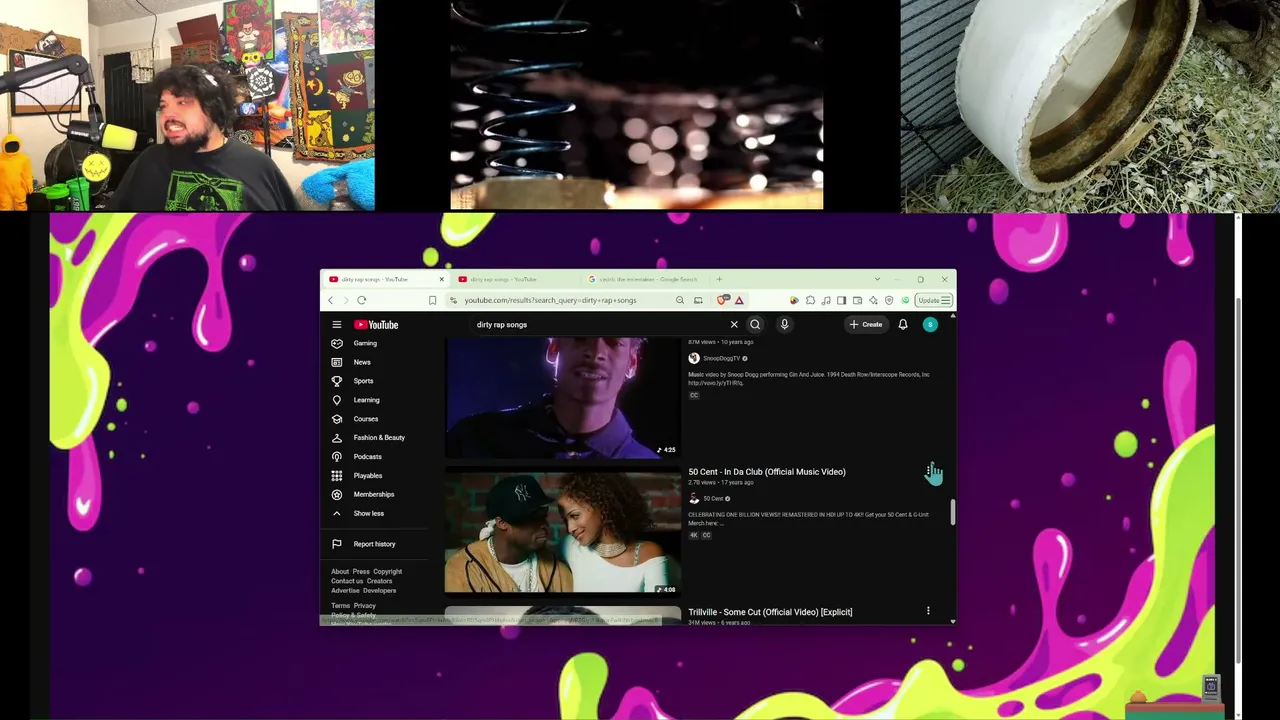The image size is (1280, 720).
Task: Switch to the Google Search tab
Action: [646, 280]
